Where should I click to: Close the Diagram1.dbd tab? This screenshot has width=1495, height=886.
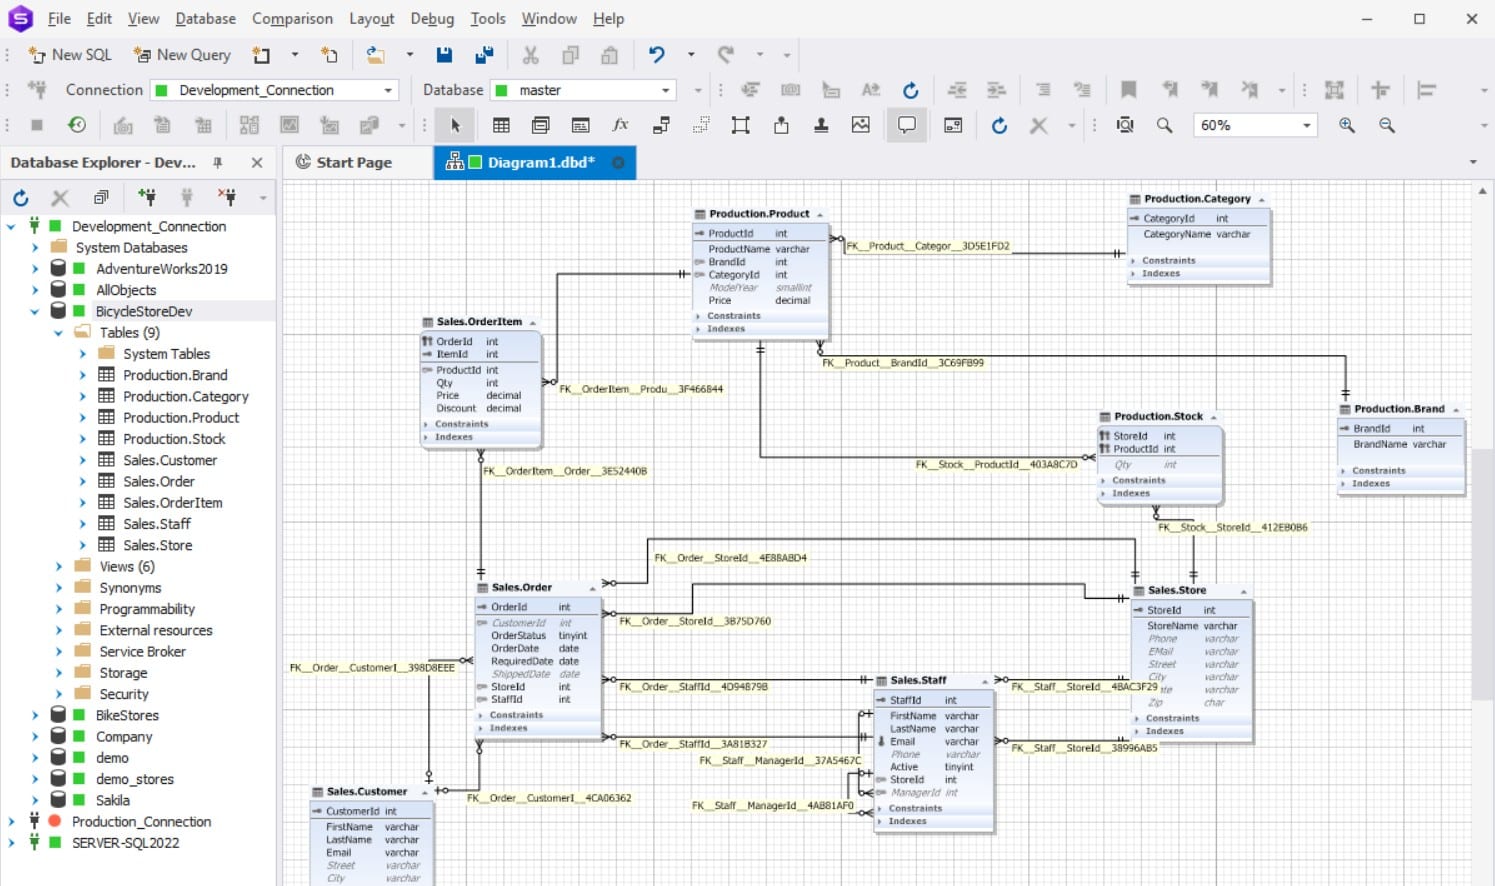pos(618,162)
